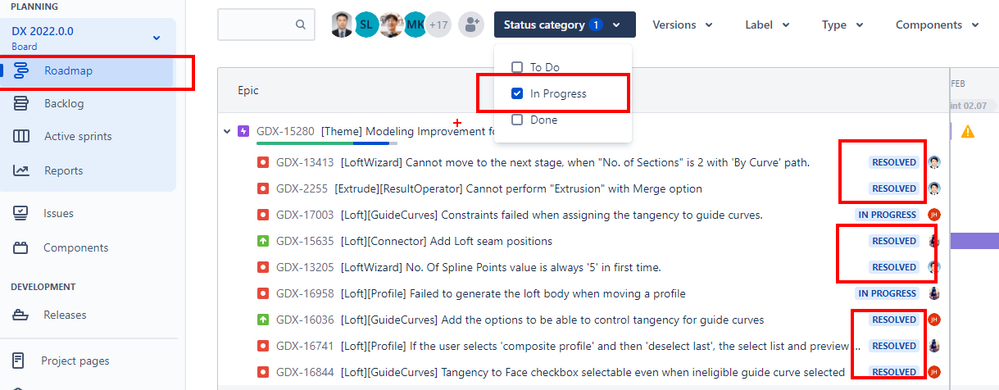
Task: Click the warning triangle icon
Action: click(x=968, y=132)
